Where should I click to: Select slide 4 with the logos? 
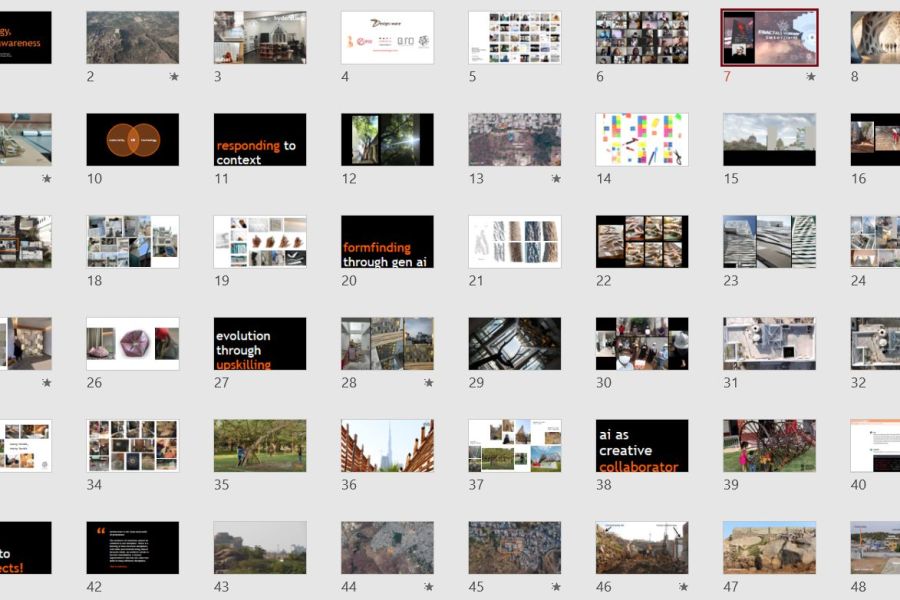click(x=387, y=37)
